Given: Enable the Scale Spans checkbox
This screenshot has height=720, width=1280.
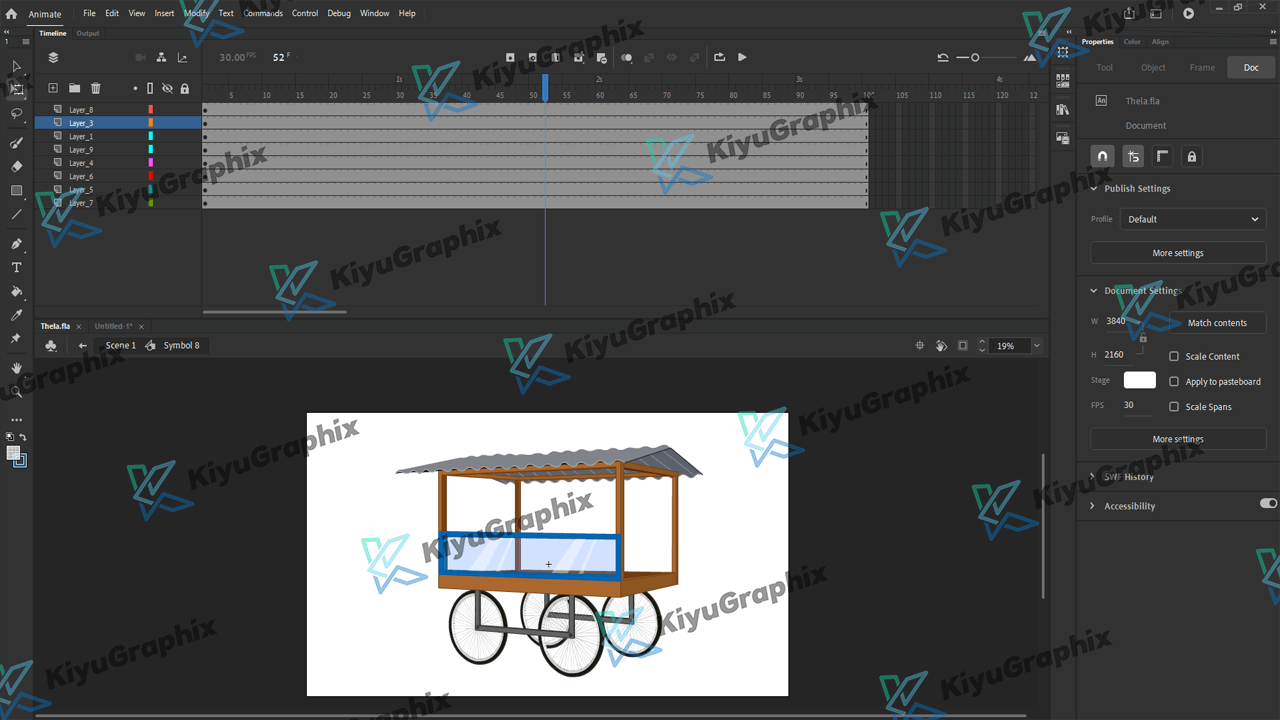Looking at the screenshot, I should (x=1174, y=407).
